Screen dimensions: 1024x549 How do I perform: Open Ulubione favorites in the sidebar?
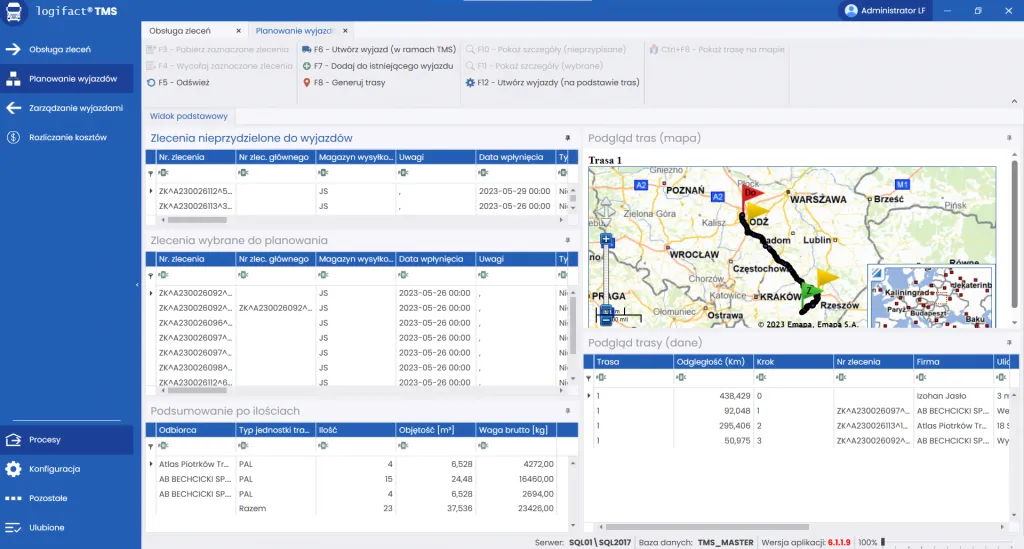click(x=47, y=527)
